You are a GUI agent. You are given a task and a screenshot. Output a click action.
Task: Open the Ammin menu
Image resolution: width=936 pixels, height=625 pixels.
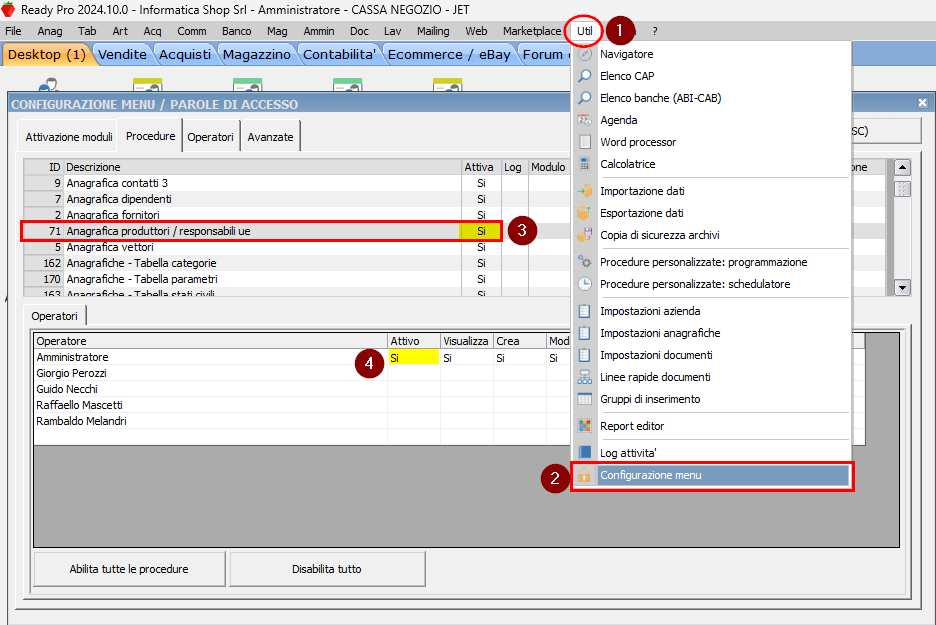point(319,31)
